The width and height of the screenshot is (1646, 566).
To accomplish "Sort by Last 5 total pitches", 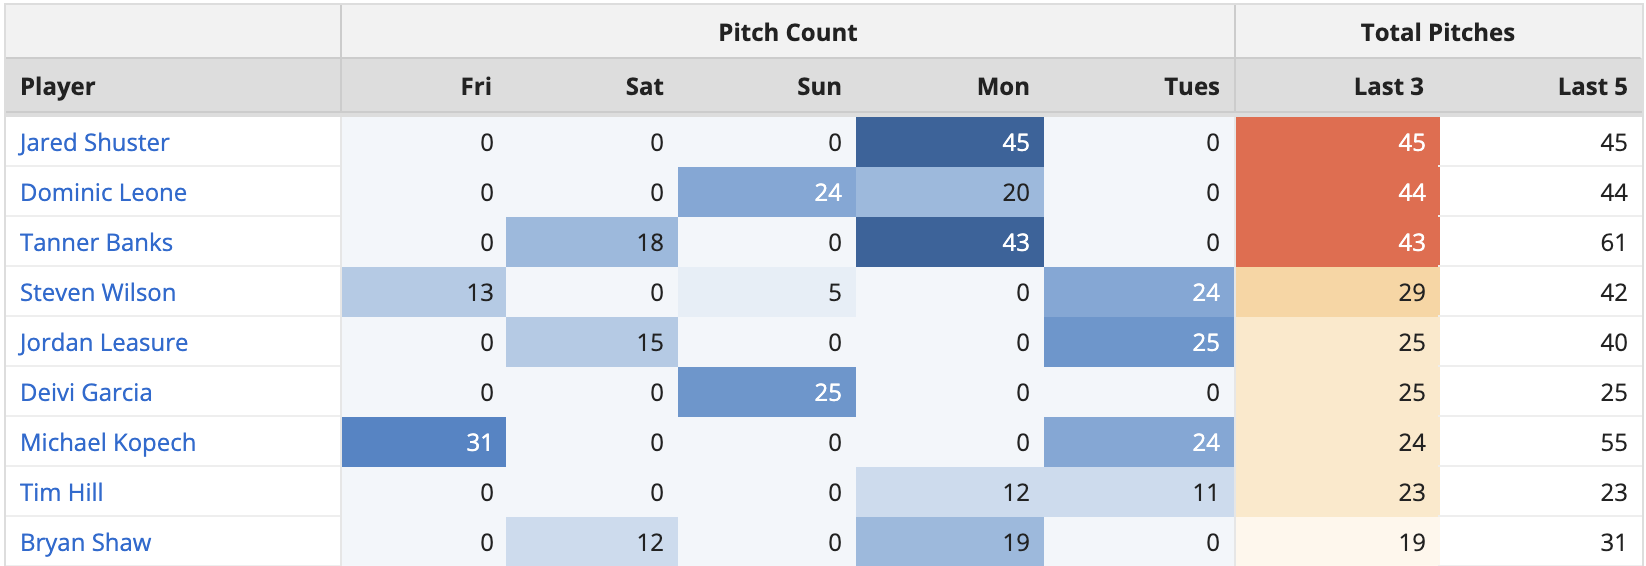I will point(1592,87).
